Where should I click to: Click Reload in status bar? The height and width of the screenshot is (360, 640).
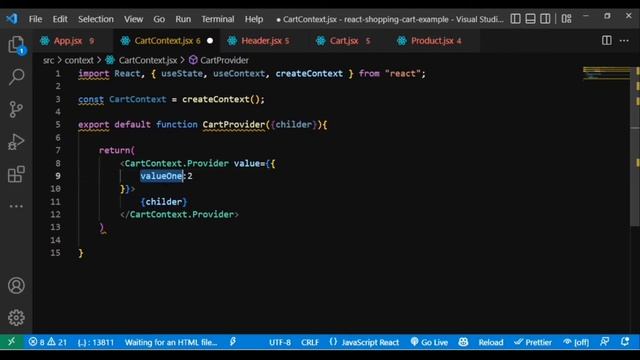point(491,342)
